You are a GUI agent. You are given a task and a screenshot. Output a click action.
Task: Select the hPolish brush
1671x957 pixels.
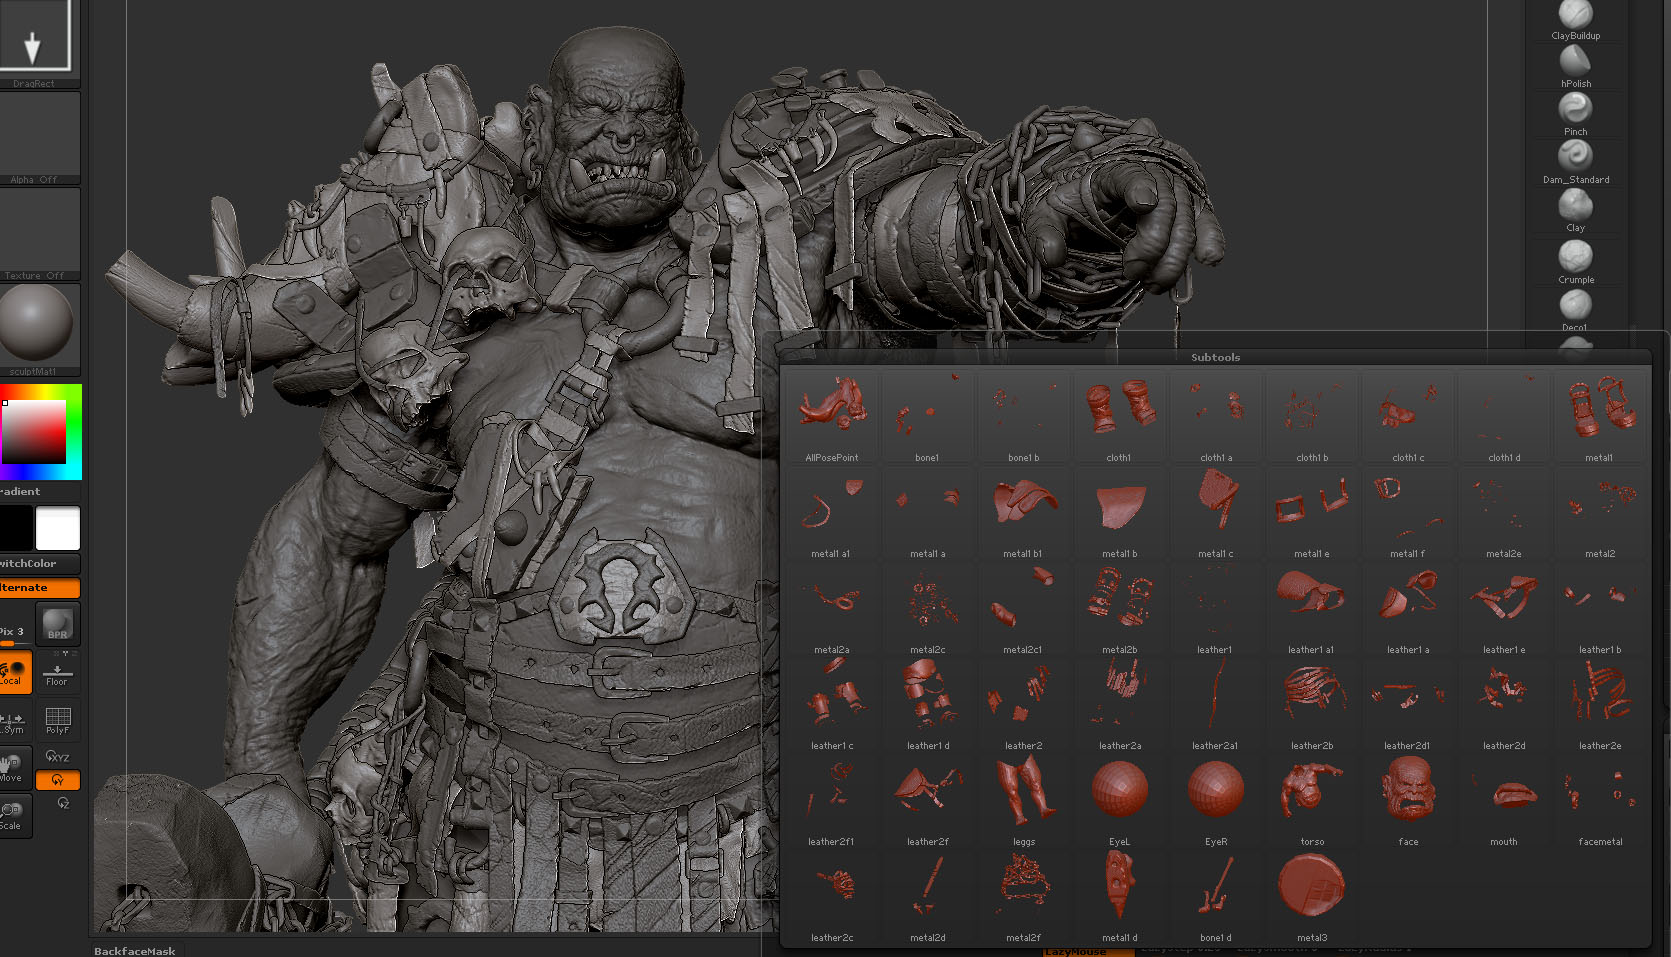[x=1575, y=67]
